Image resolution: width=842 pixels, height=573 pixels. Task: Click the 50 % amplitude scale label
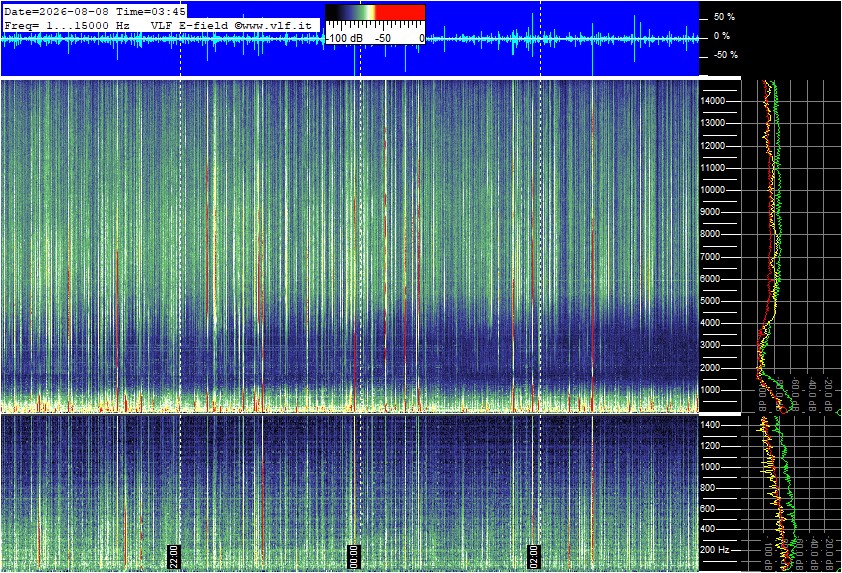pyautogui.click(x=724, y=17)
